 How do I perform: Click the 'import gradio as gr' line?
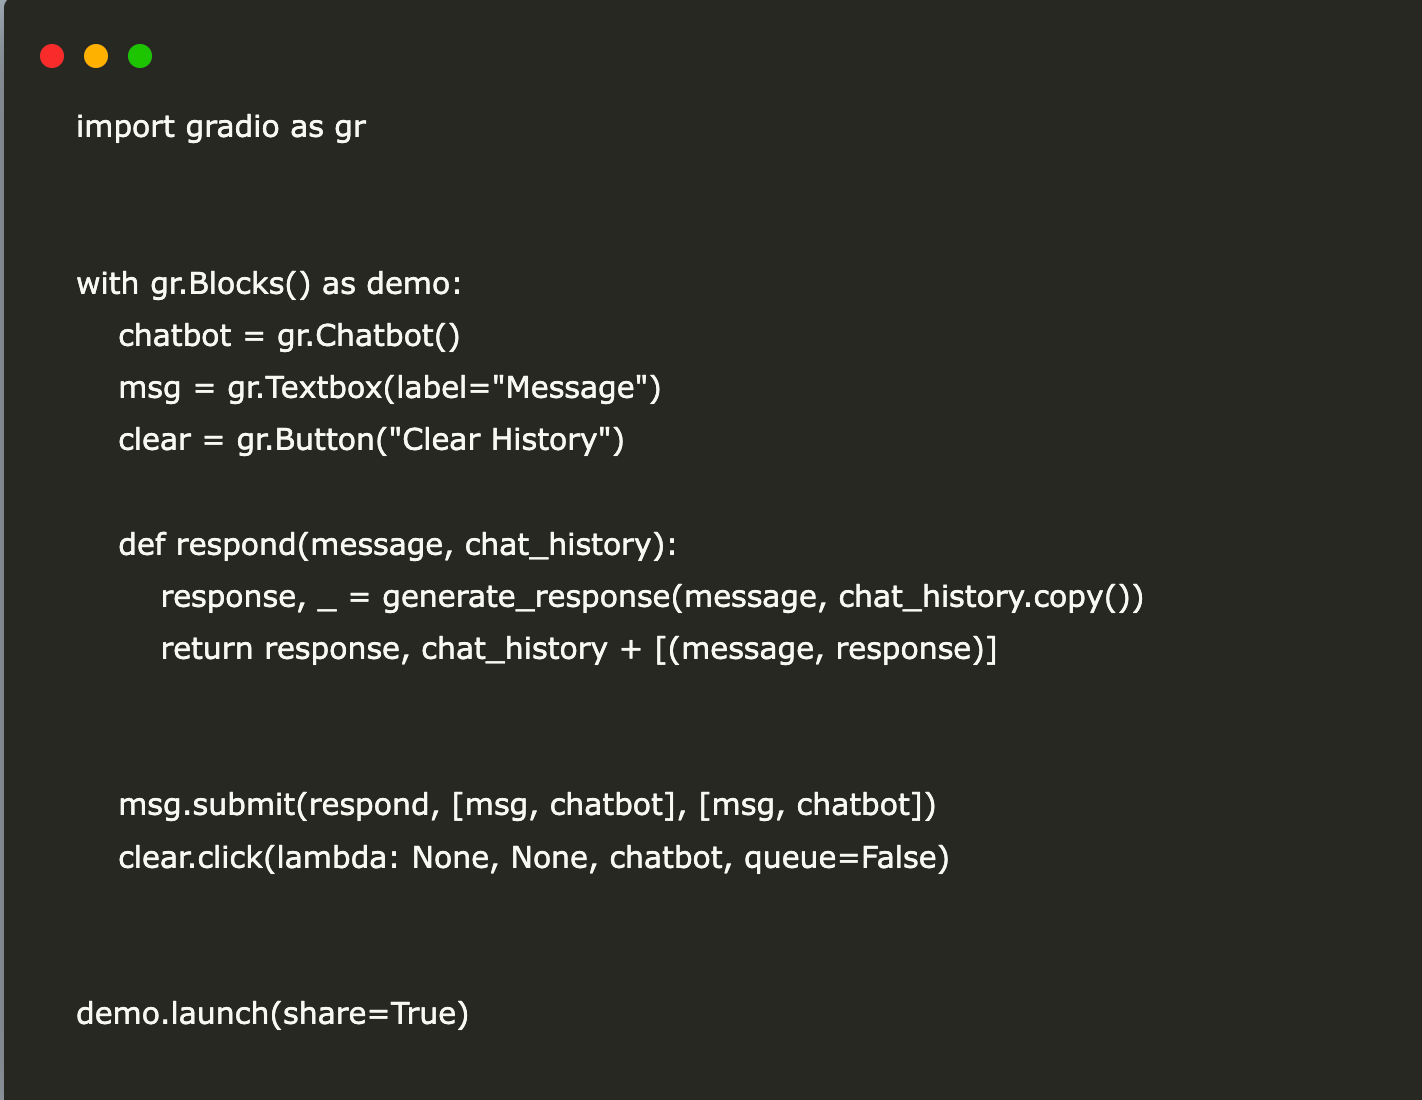point(221,127)
